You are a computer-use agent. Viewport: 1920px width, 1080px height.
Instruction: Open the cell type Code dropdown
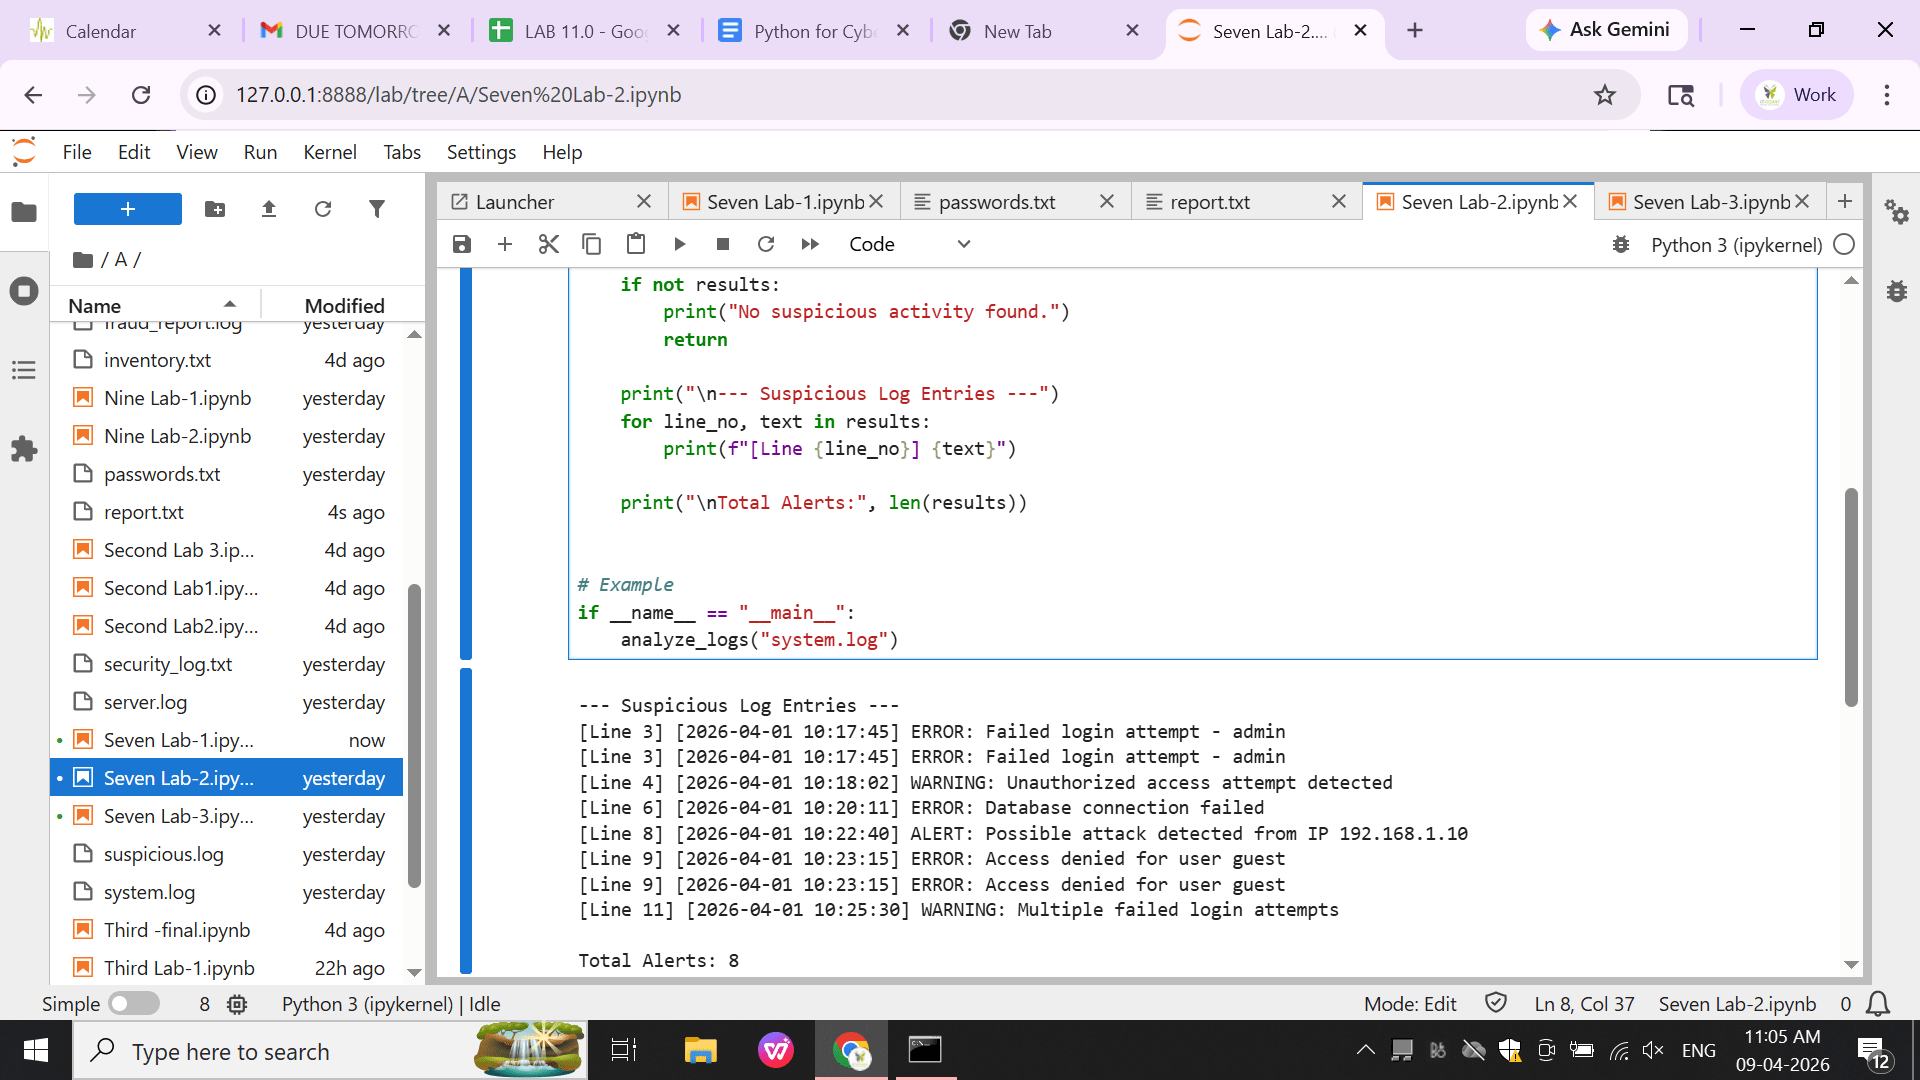pos(909,244)
